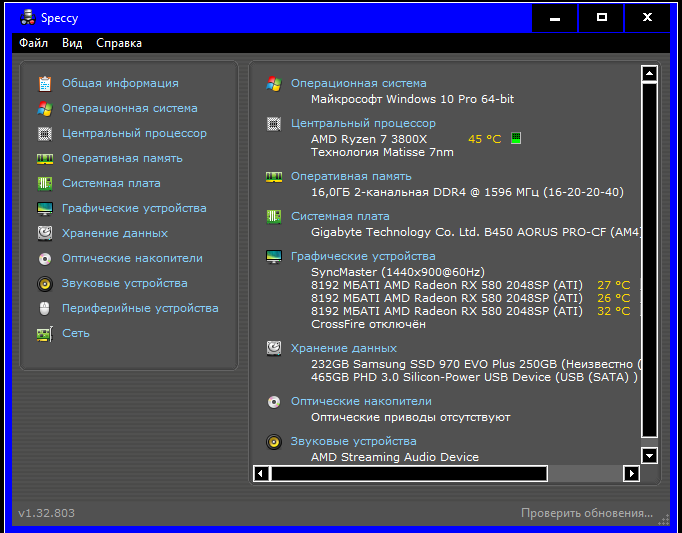Click vertical scrollbar down arrow
The width and height of the screenshot is (682, 533).
click(649, 456)
